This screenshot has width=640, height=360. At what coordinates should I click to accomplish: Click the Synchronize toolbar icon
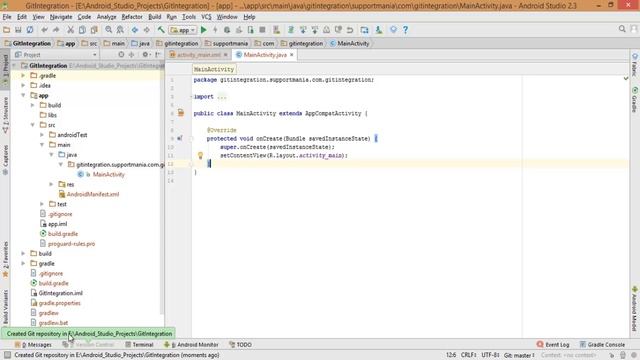coord(30,30)
